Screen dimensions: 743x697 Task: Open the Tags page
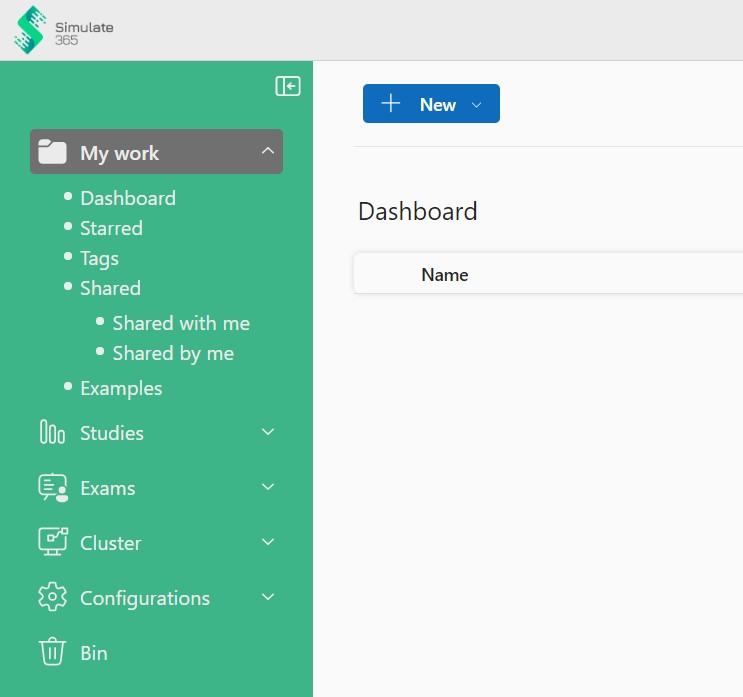pos(99,258)
